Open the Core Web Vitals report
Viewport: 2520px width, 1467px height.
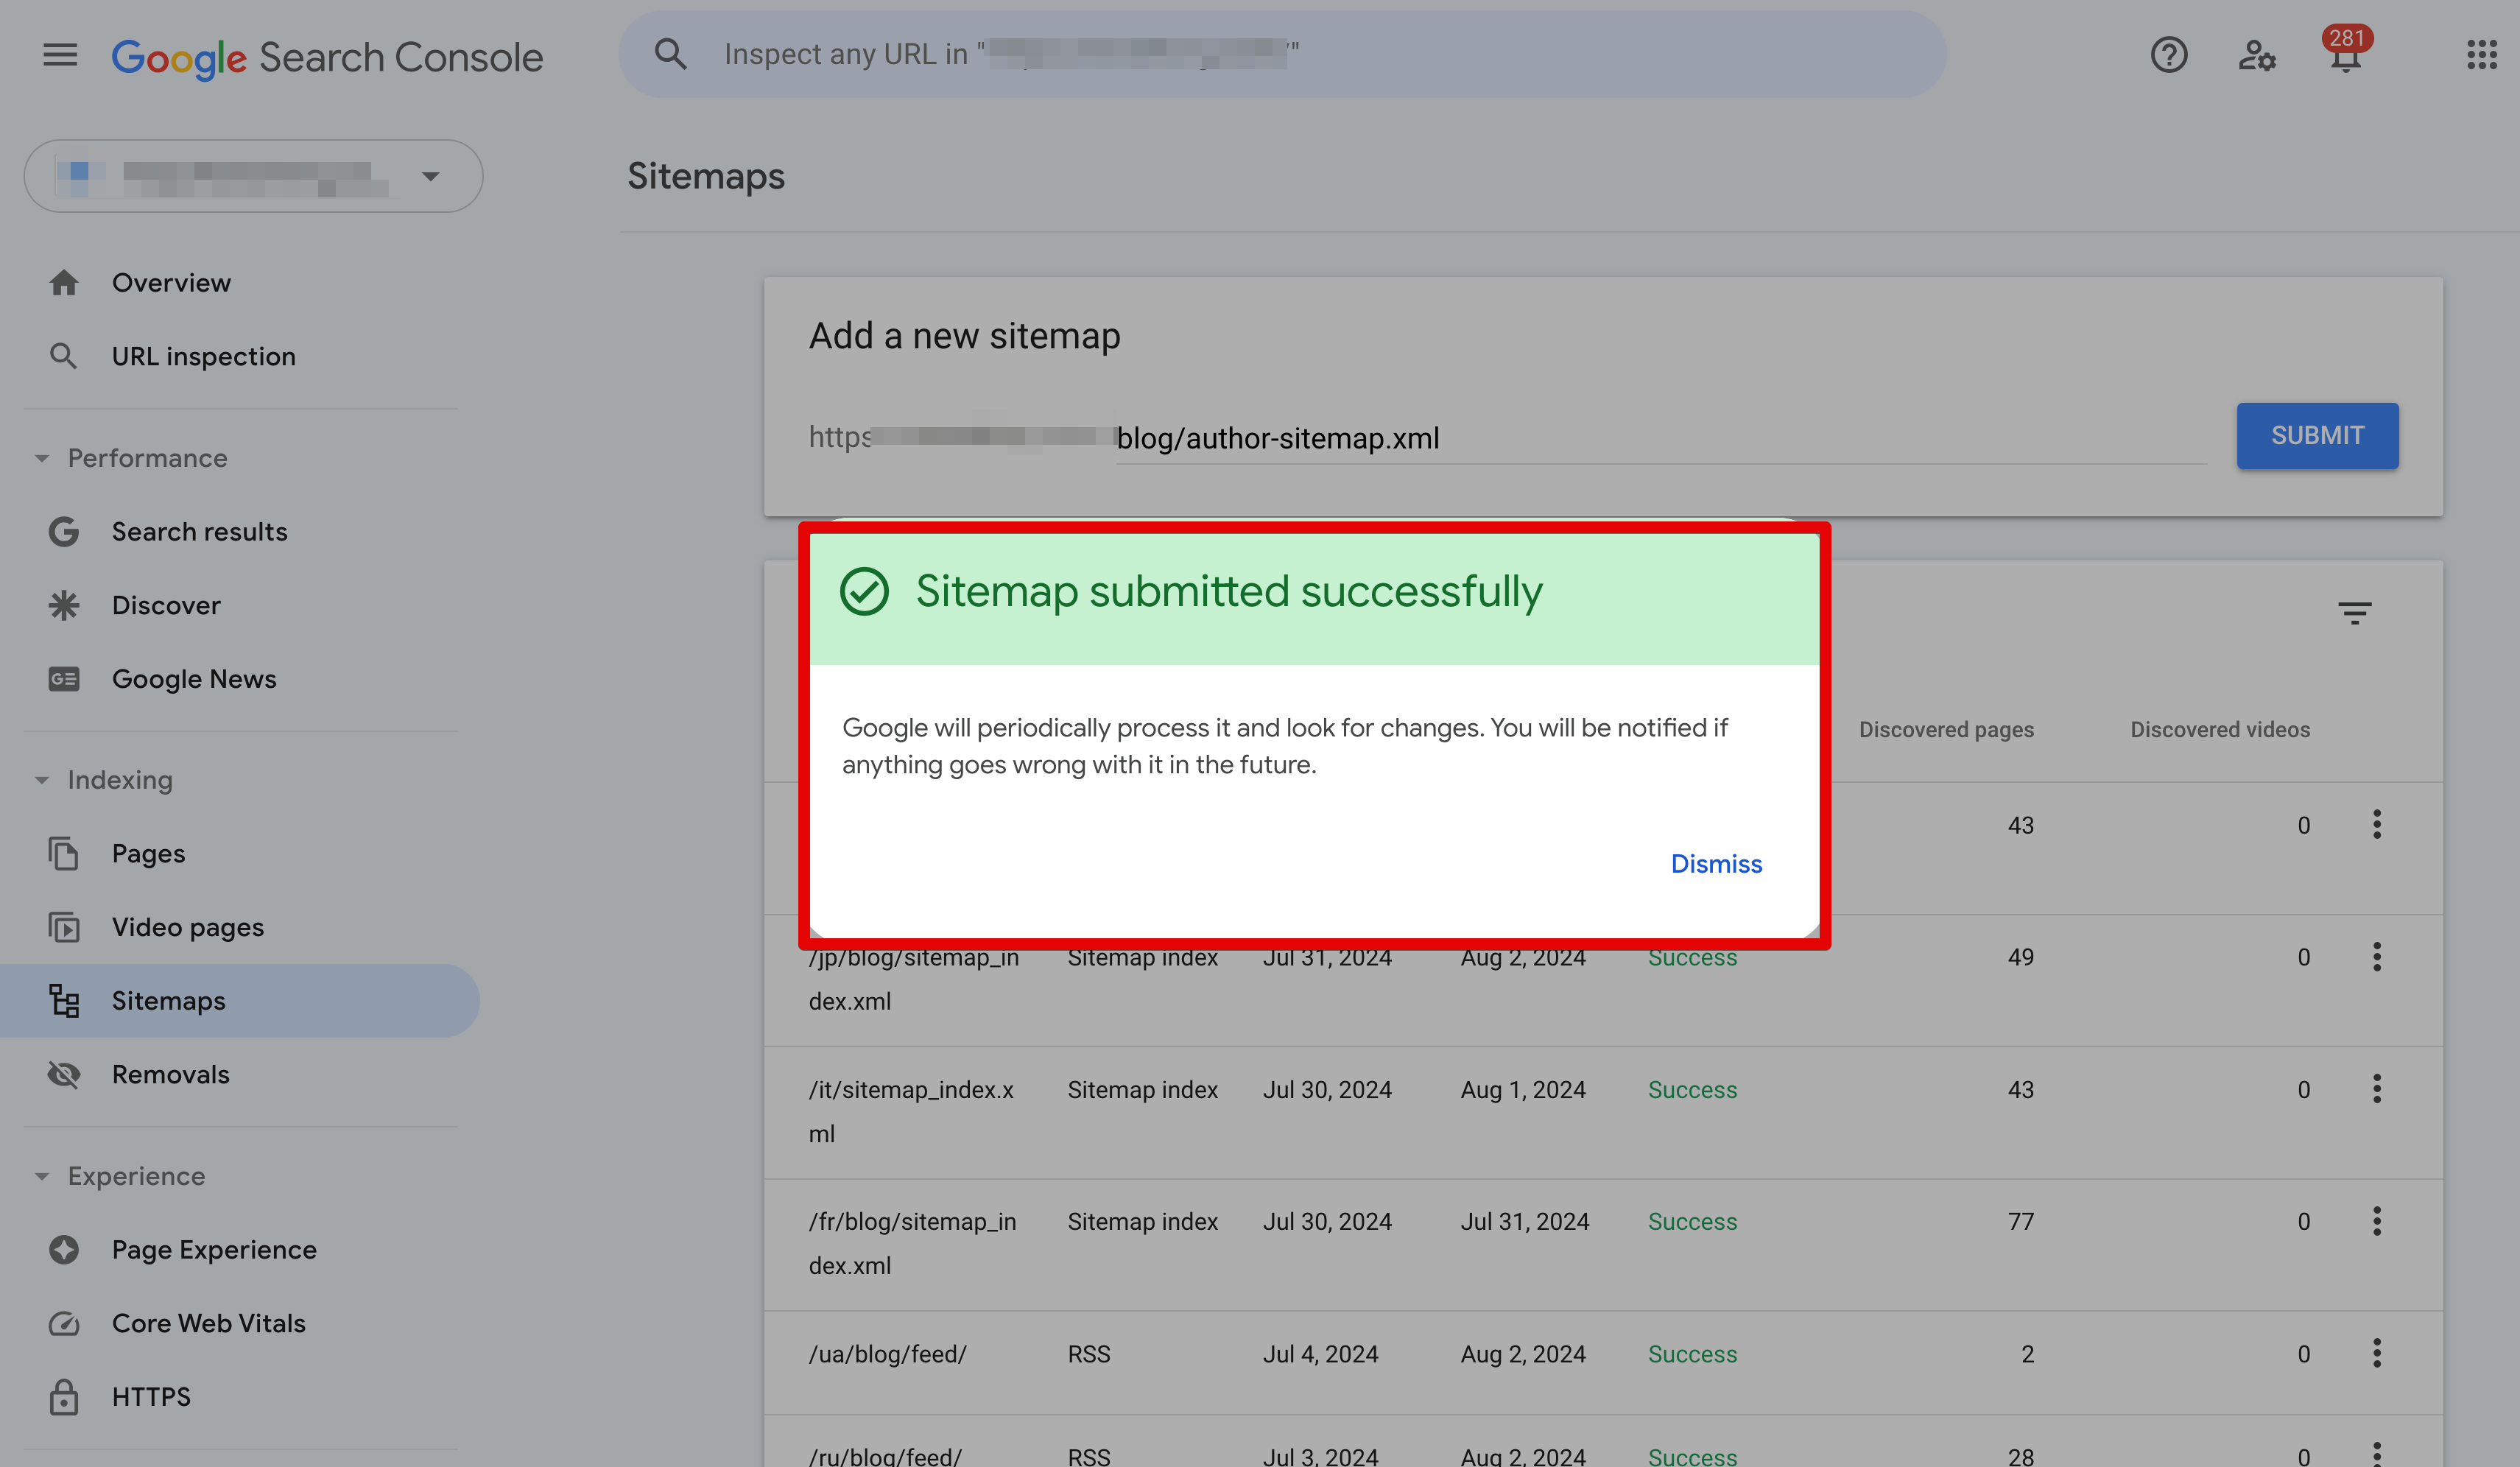click(x=208, y=1322)
